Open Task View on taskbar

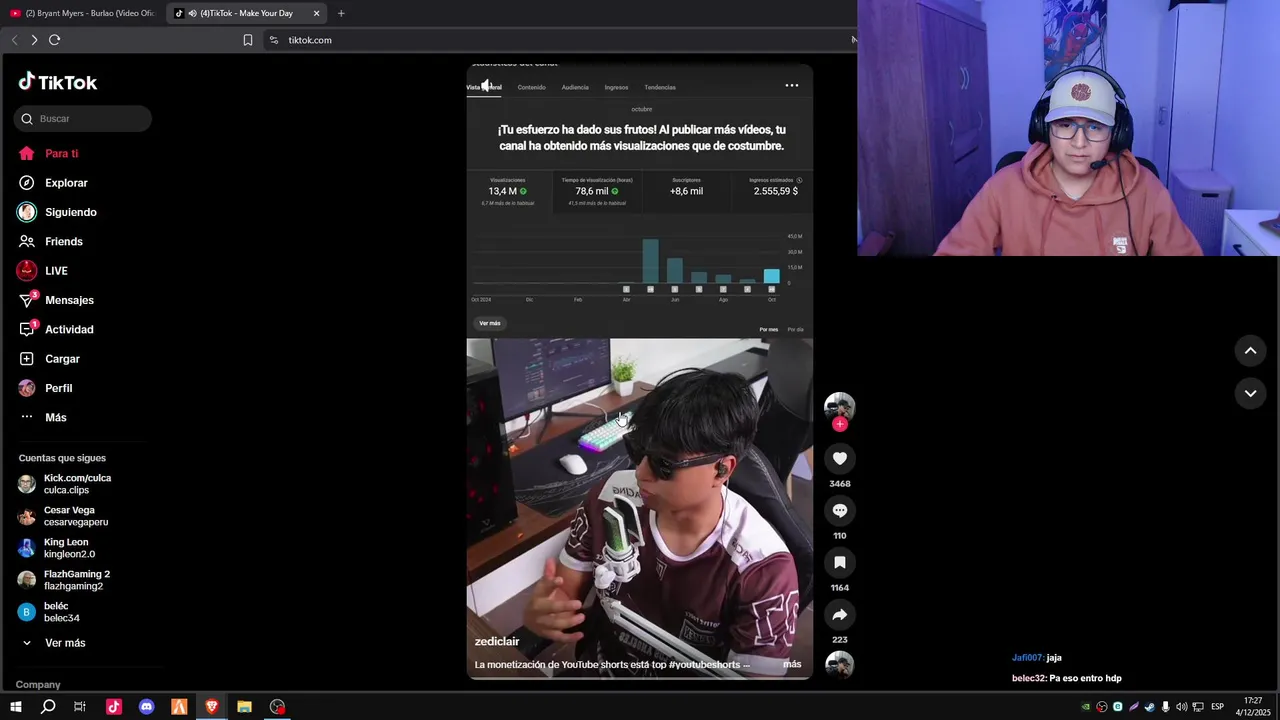coord(80,707)
